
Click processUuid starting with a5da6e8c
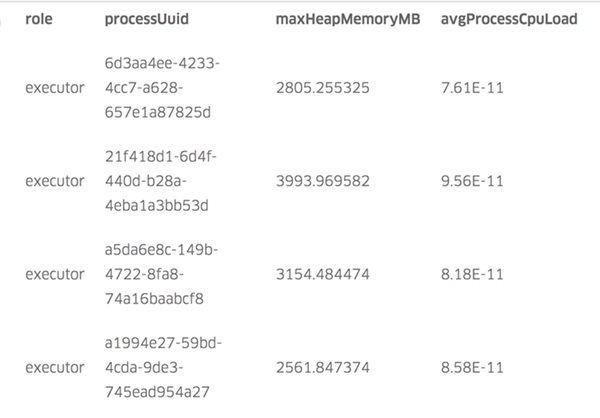tap(160, 274)
